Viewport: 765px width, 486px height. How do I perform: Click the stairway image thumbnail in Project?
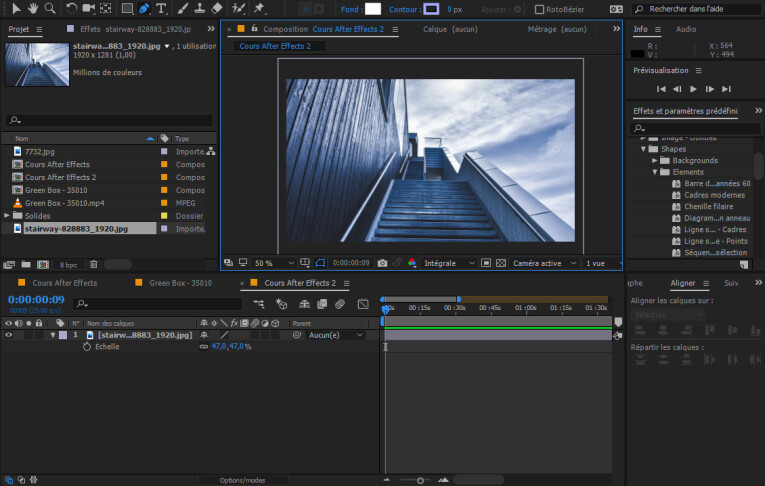(37, 64)
